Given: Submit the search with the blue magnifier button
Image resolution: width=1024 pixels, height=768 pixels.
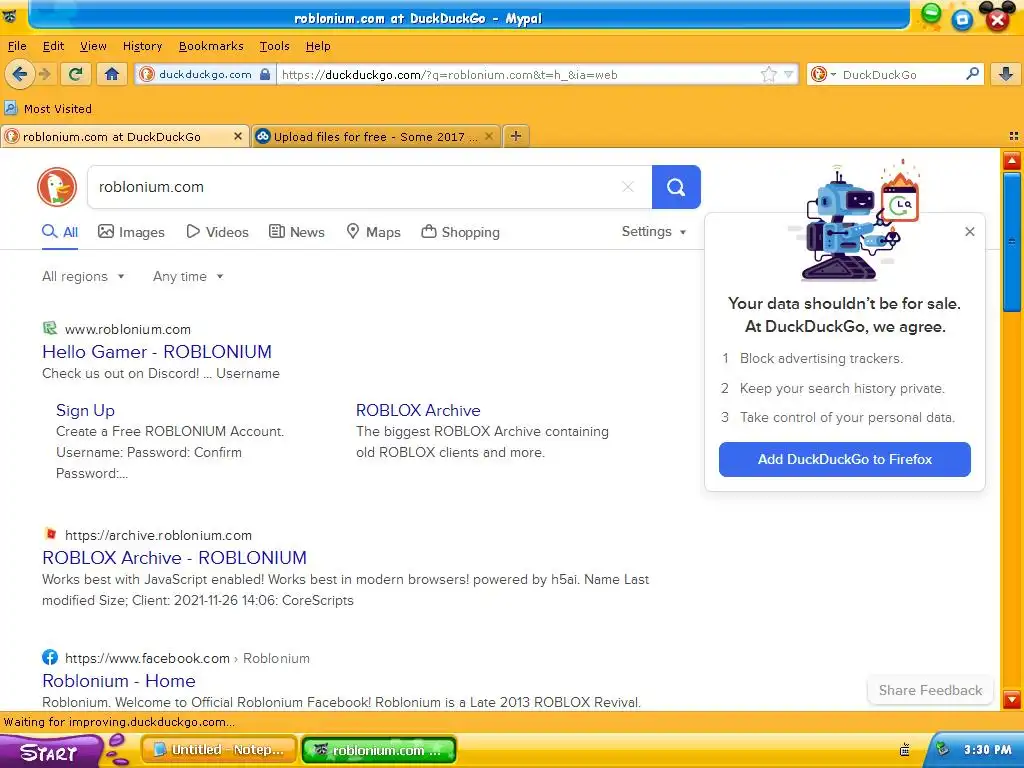Looking at the screenshot, I should (x=676, y=187).
